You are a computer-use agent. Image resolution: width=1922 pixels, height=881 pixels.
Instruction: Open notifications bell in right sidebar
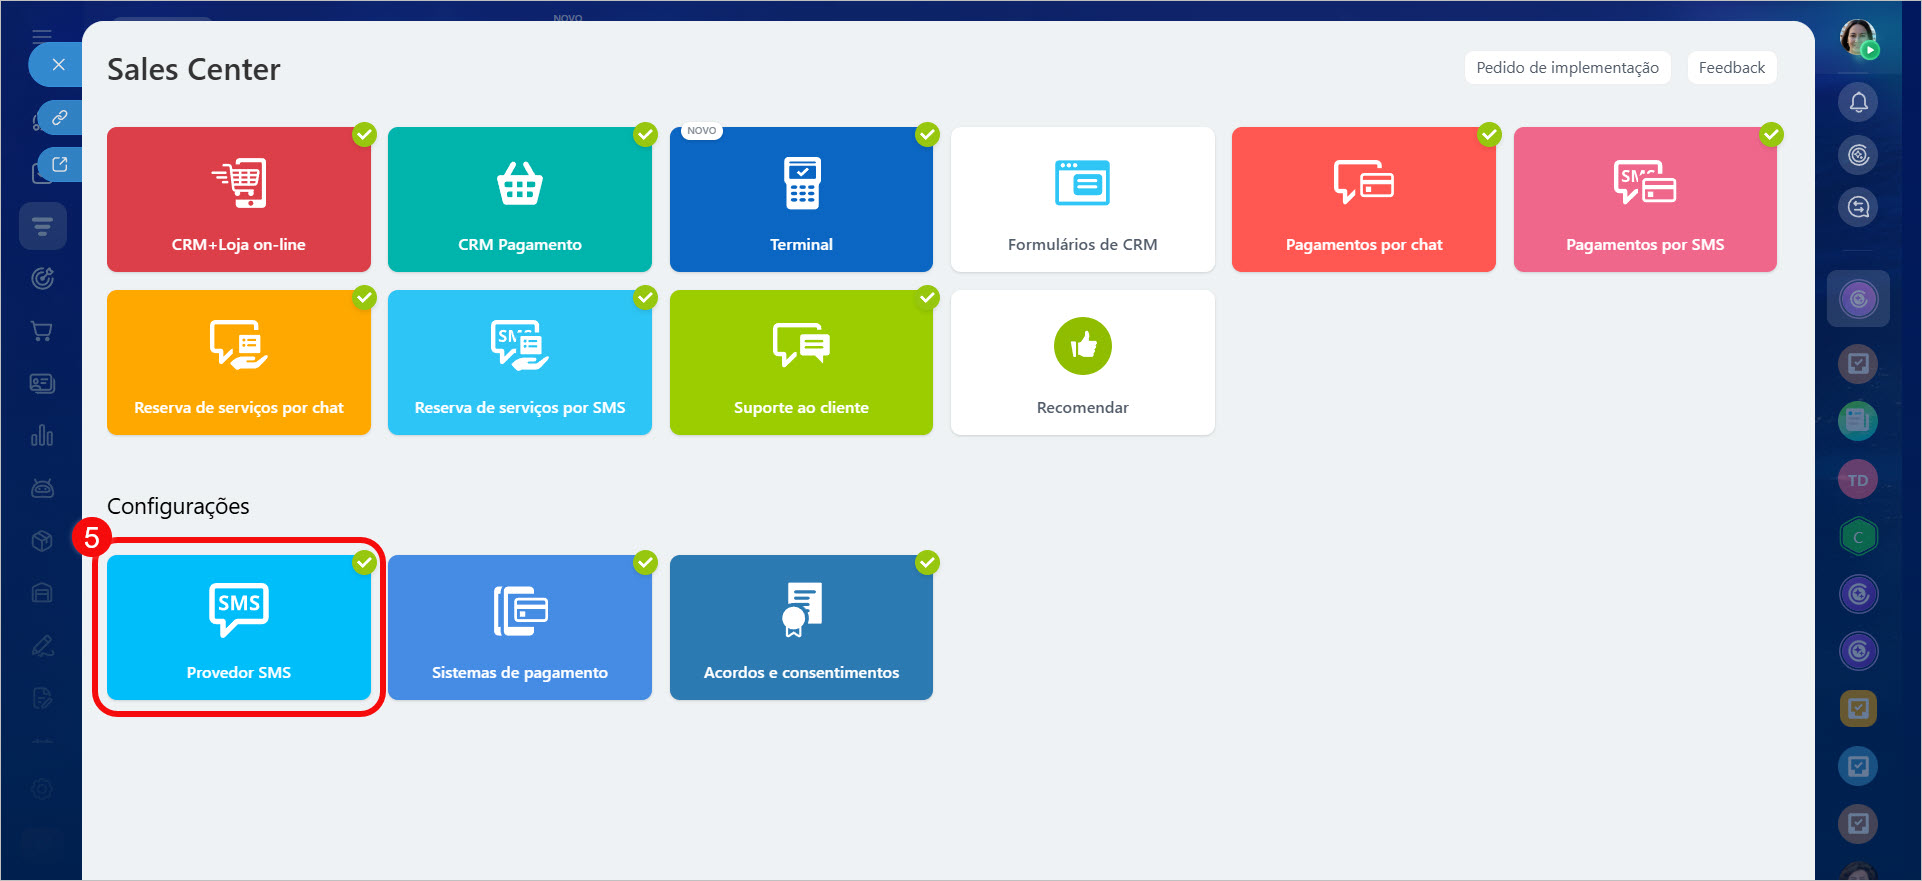pos(1858,102)
